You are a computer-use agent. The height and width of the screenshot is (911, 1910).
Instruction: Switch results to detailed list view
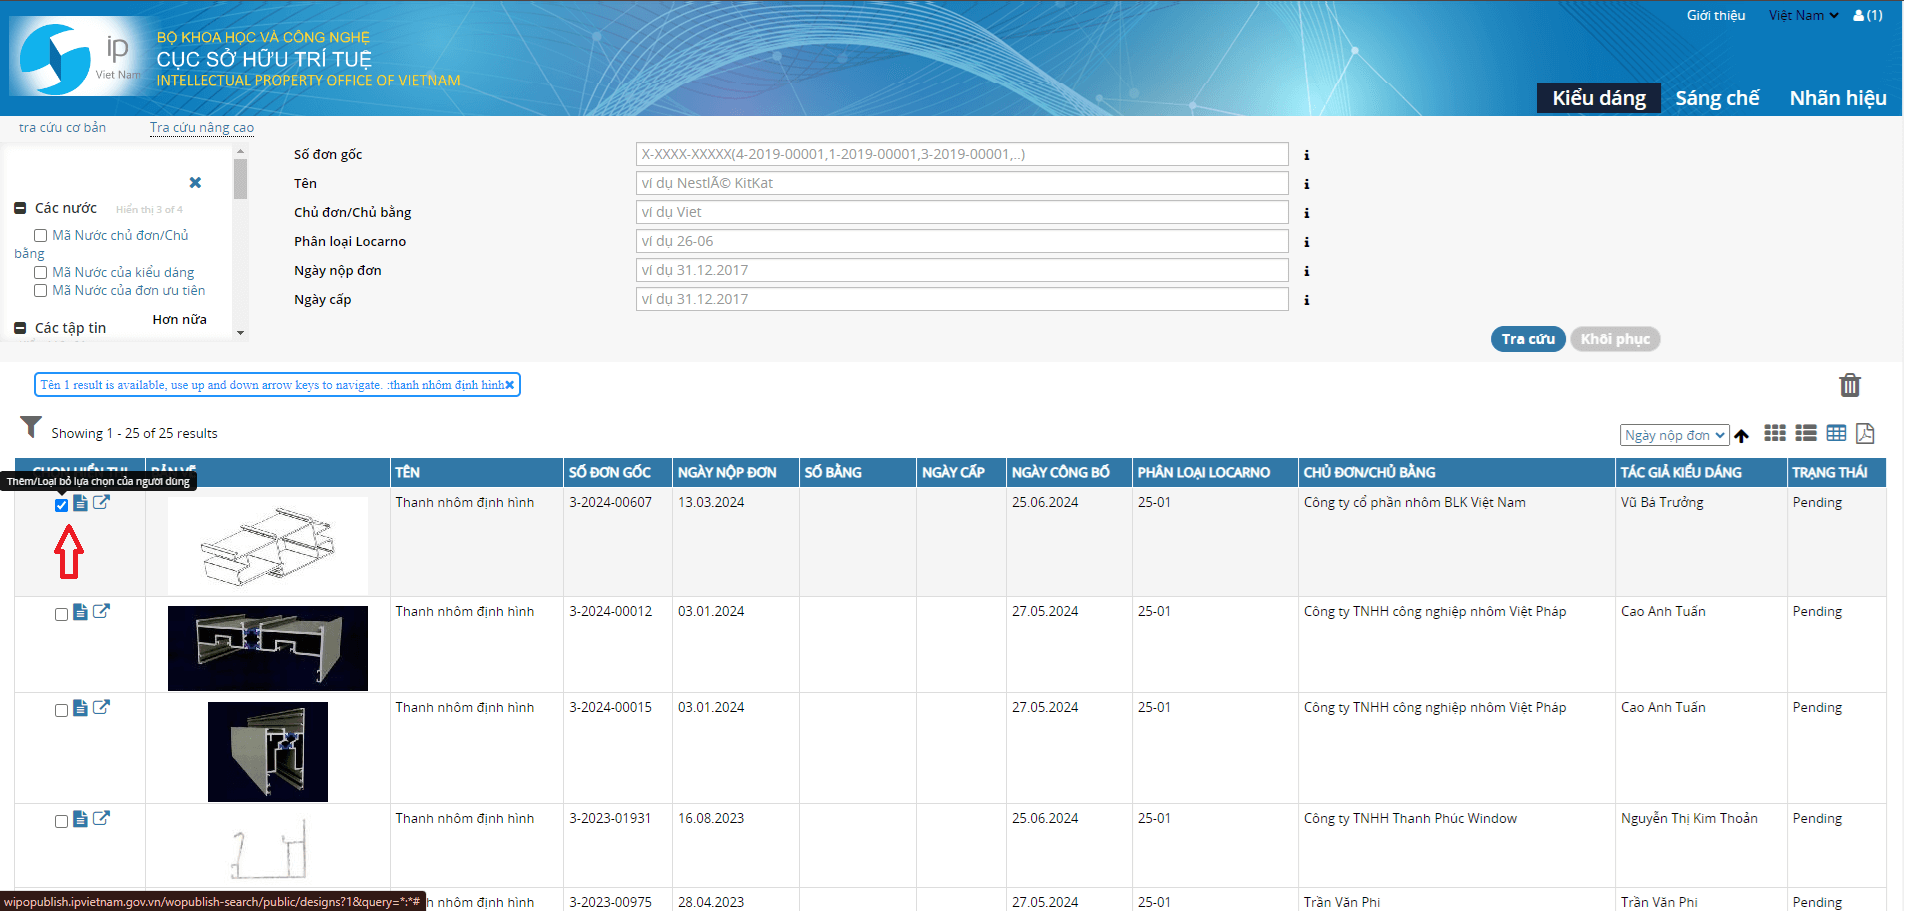click(x=1805, y=433)
